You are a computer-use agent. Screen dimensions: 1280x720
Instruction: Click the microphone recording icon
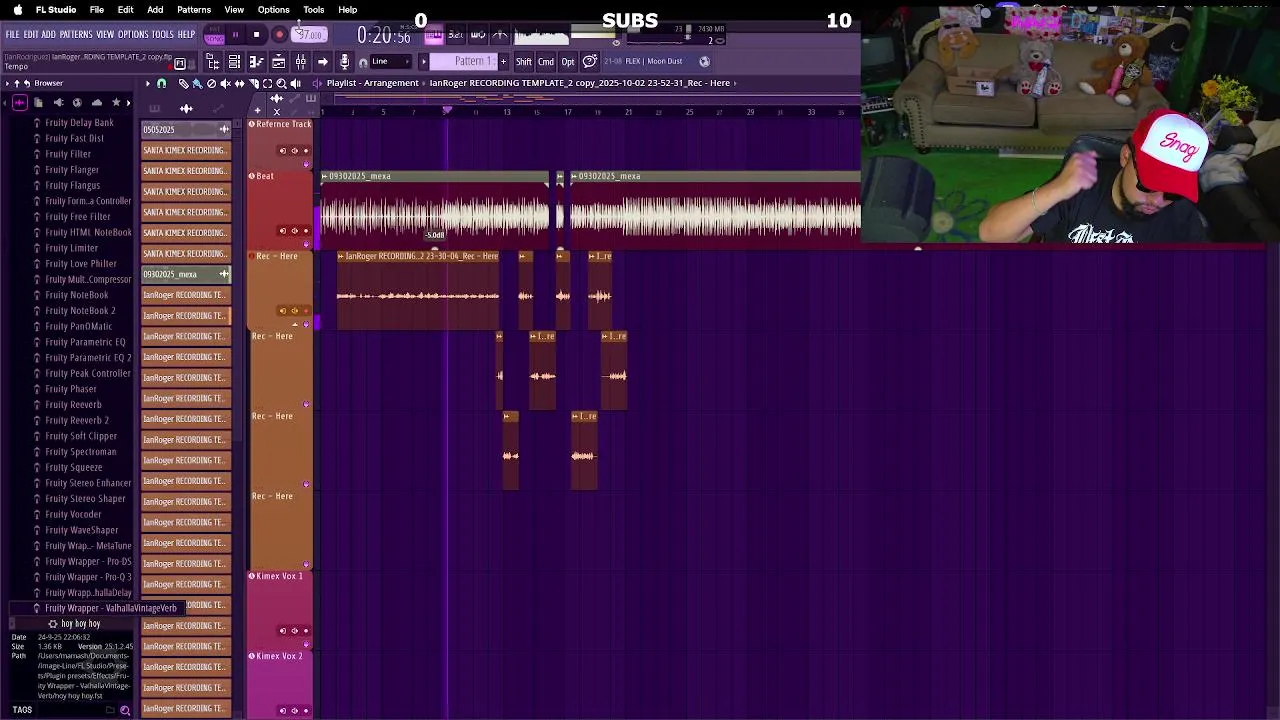(x=344, y=62)
